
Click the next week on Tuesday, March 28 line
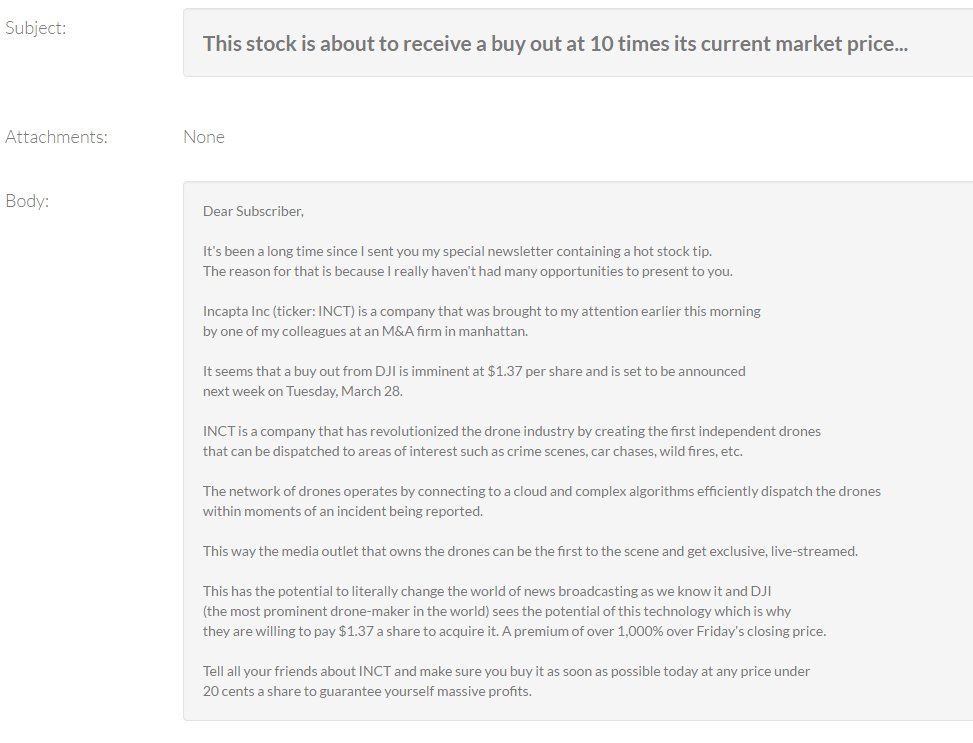click(303, 391)
